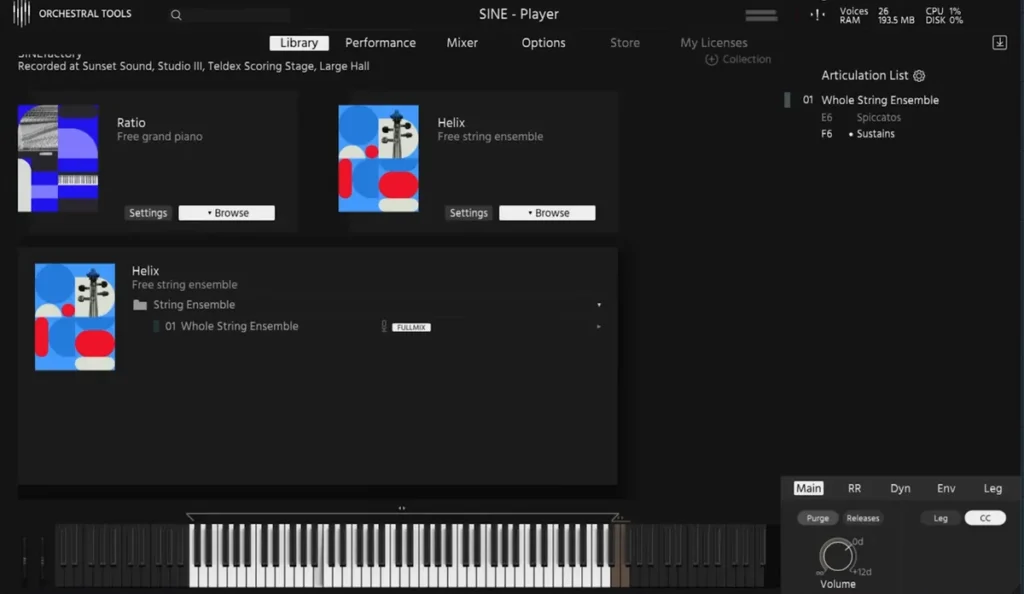Open the Mixer tab
The height and width of the screenshot is (594, 1024).
[x=462, y=42]
